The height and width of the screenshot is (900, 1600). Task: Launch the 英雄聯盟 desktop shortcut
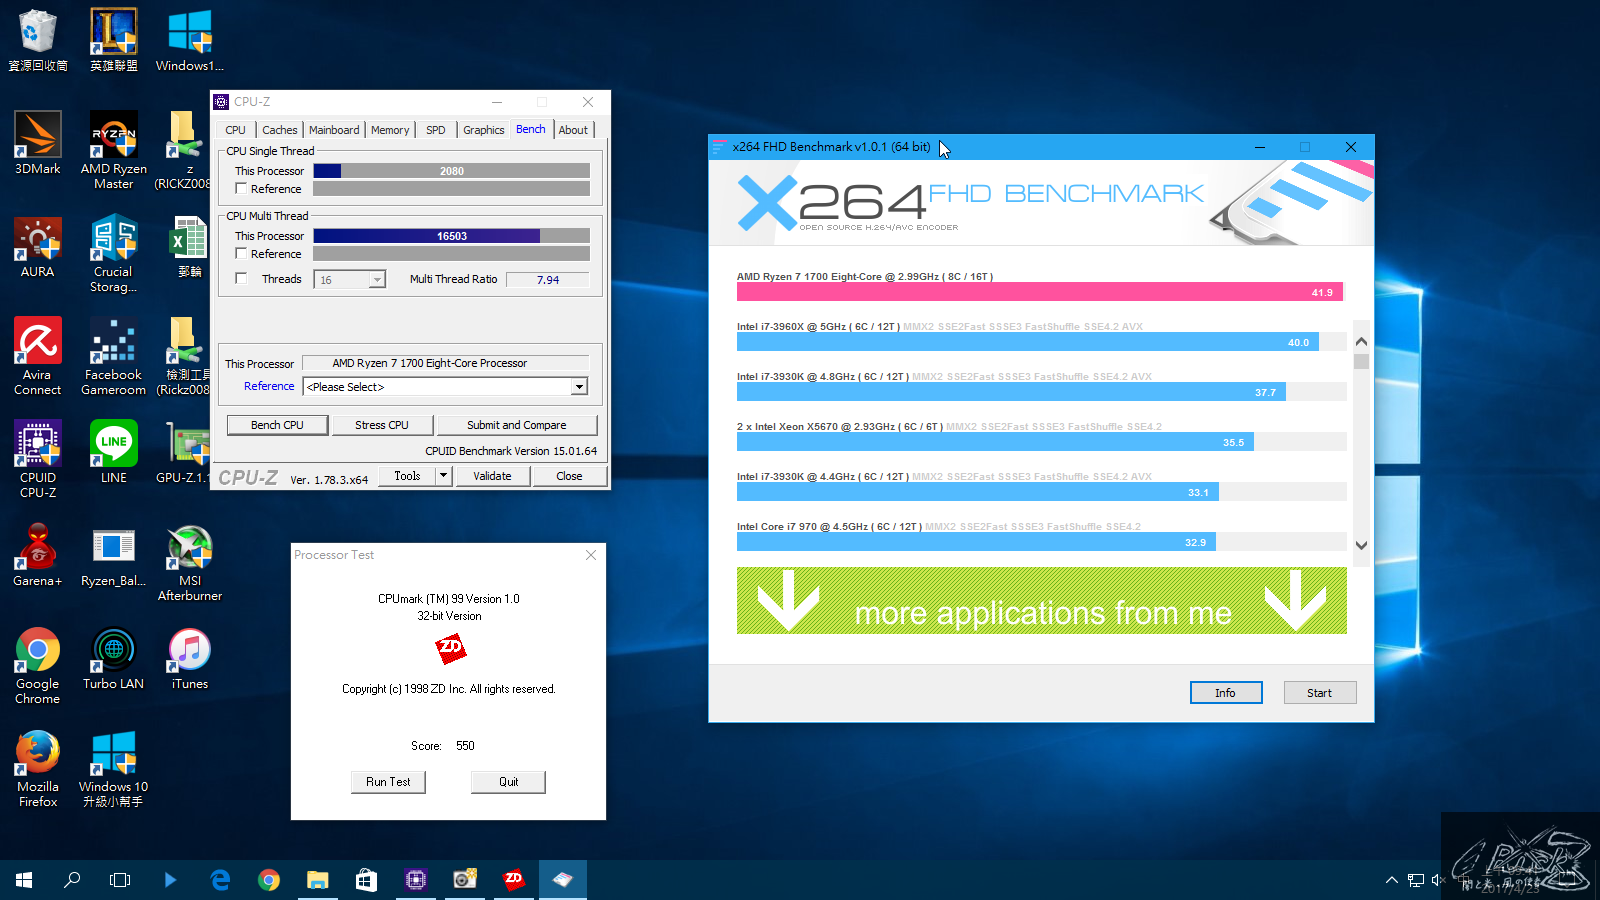pos(114,40)
